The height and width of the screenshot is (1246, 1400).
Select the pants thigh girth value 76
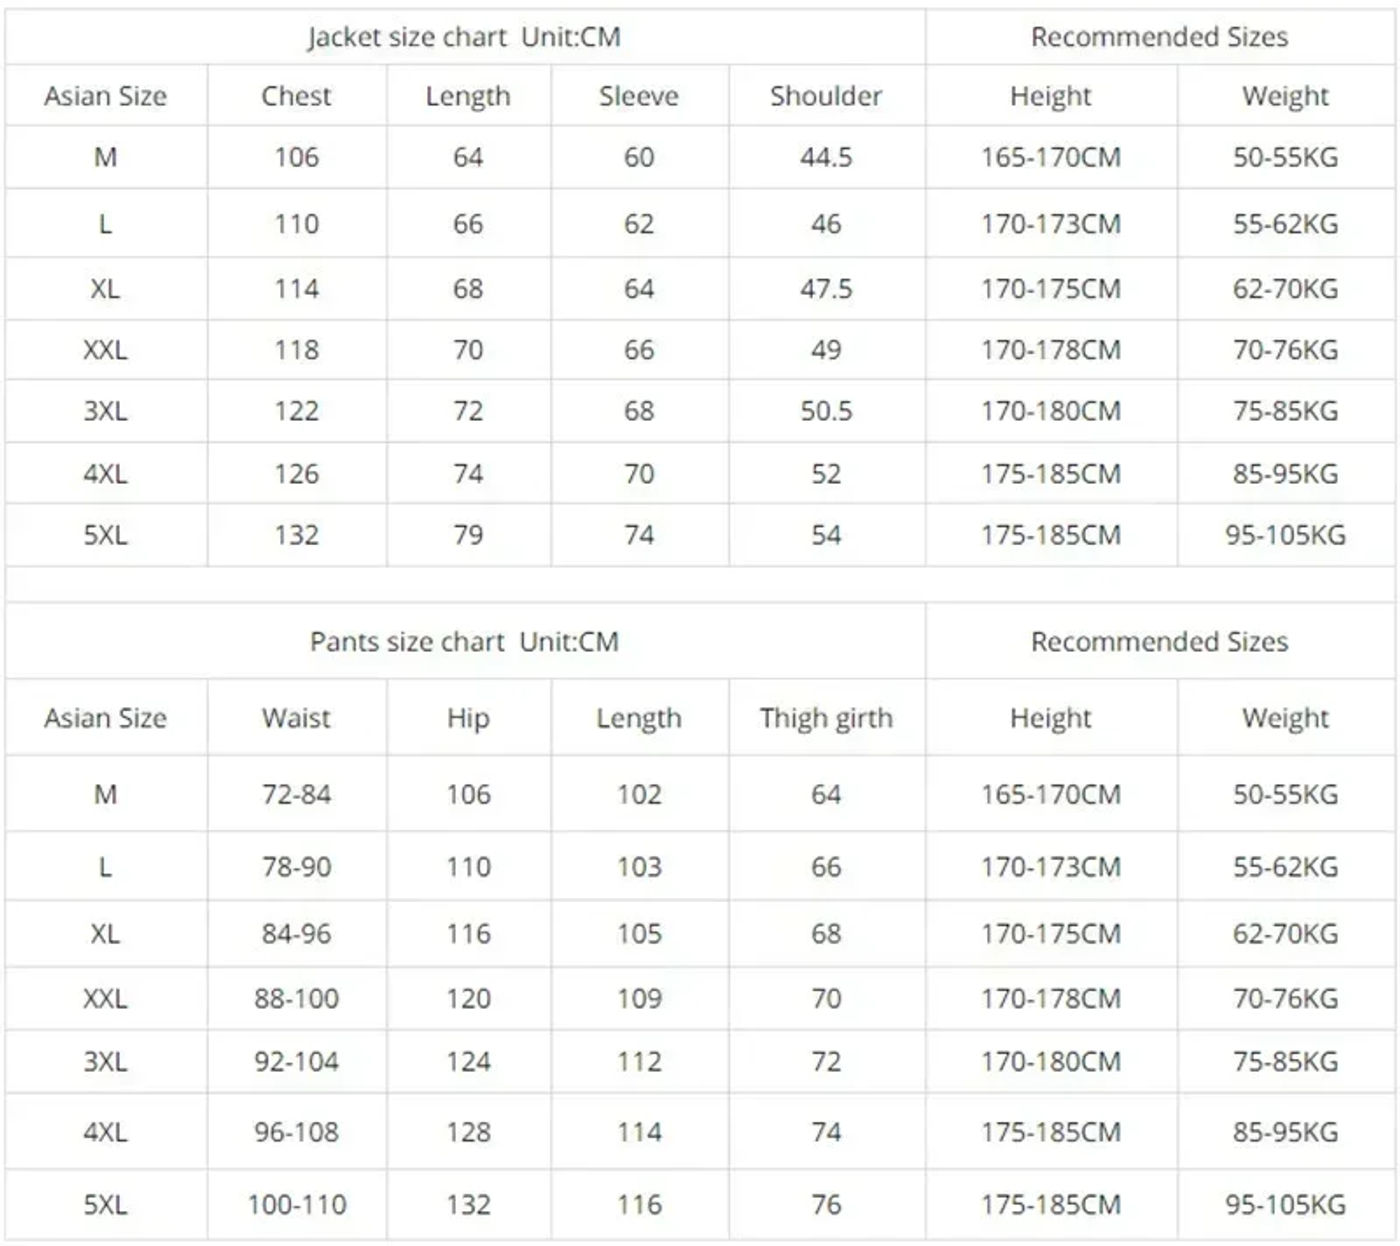tap(826, 1204)
